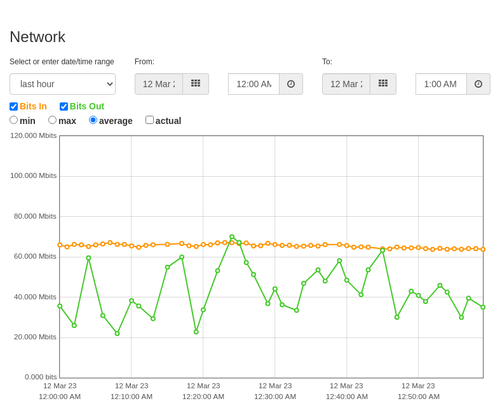Click the To time field 1:00 AM
The height and width of the screenshot is (403, 500).
pos(441,84)
